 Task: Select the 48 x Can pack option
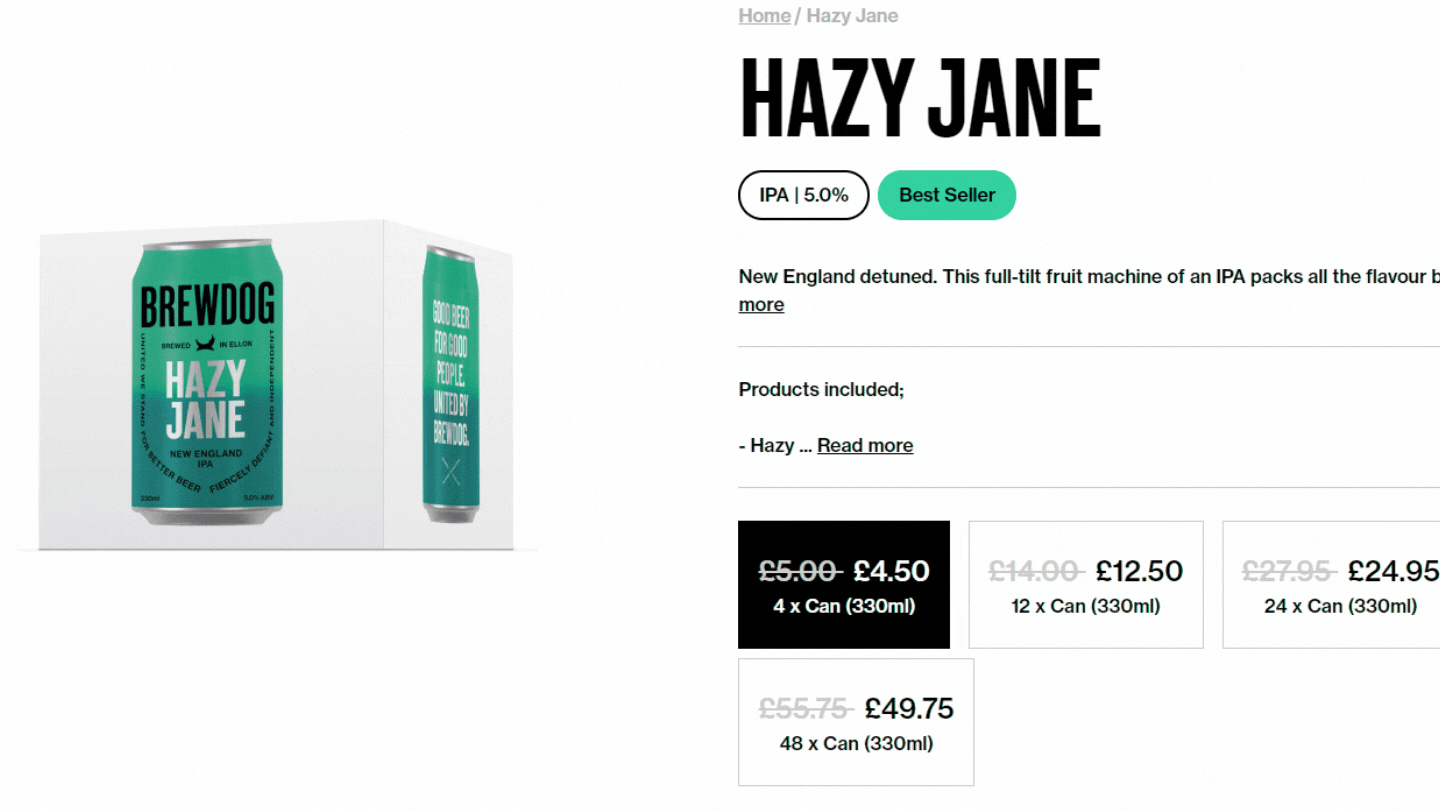click(x=856, y=722)
